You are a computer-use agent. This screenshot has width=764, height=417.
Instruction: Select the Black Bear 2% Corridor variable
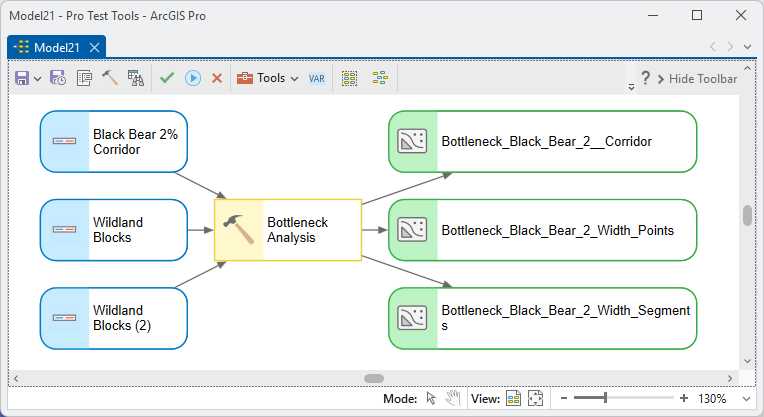(114, 142)
